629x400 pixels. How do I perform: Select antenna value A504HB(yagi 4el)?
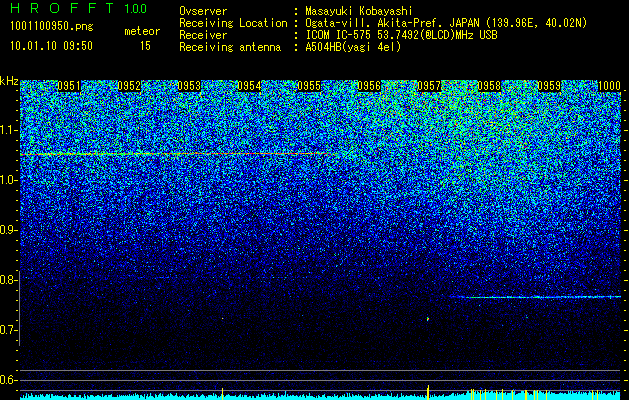353,47
